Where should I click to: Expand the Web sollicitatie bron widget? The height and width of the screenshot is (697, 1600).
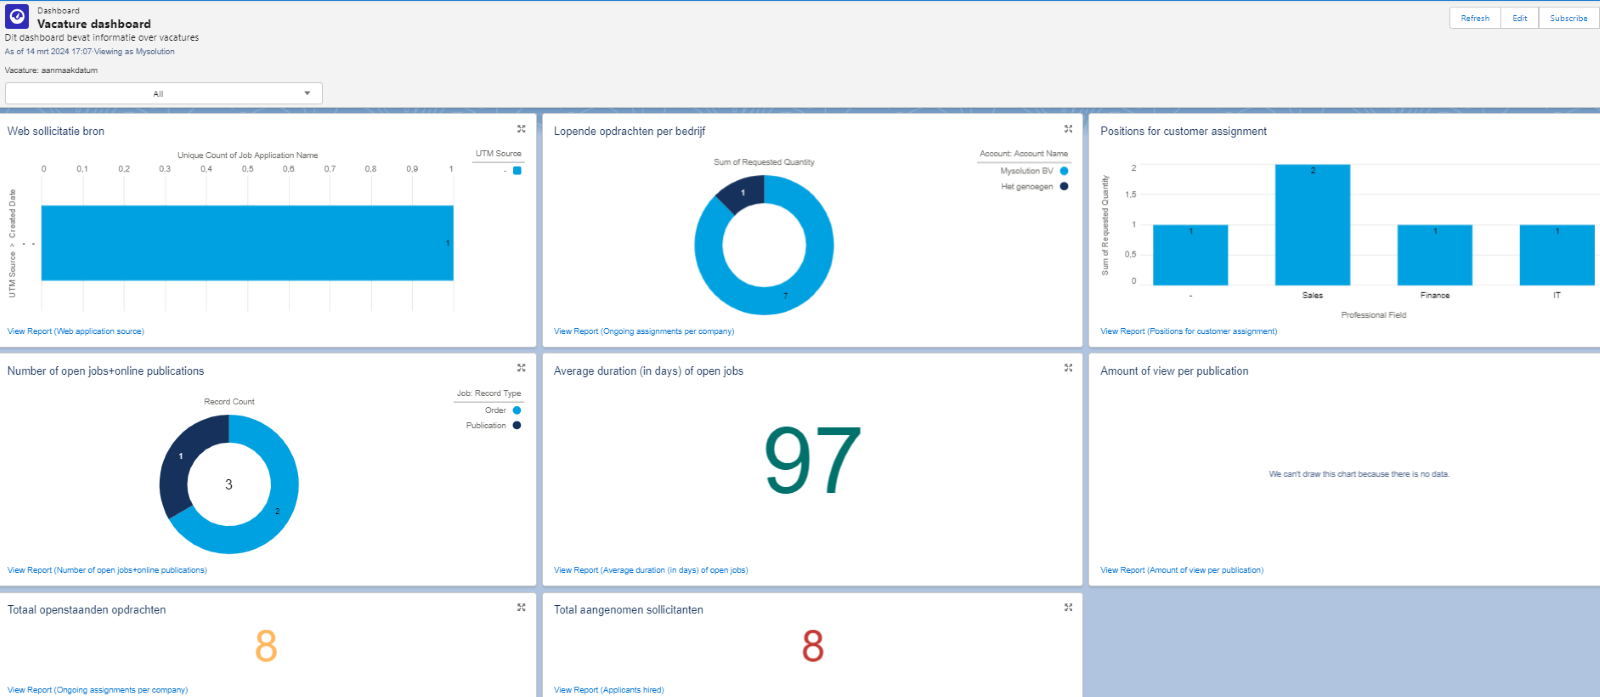pos(521,129)
